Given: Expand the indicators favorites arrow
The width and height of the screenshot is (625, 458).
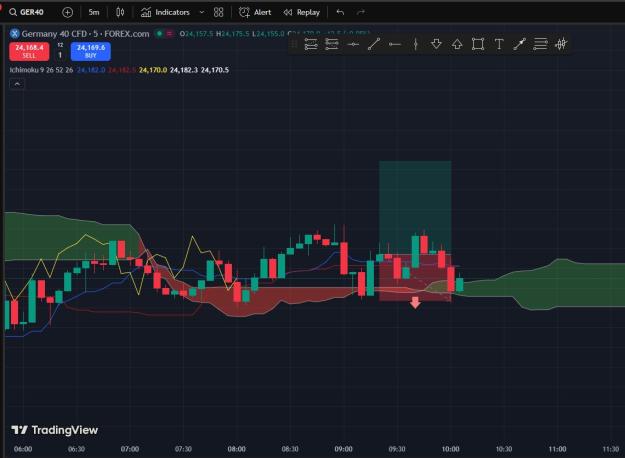Looking at the screenshot, I should pyautogui.click(x=202, y=12).
